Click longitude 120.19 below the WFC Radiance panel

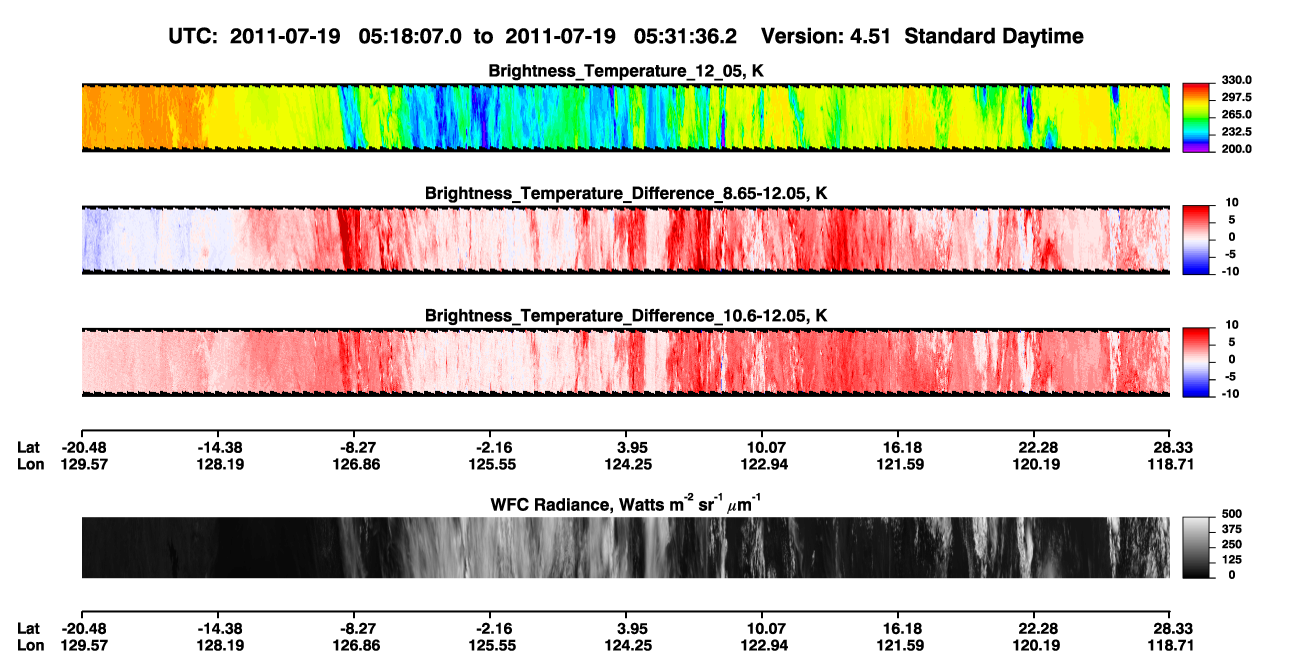(x=1035, y=646)
